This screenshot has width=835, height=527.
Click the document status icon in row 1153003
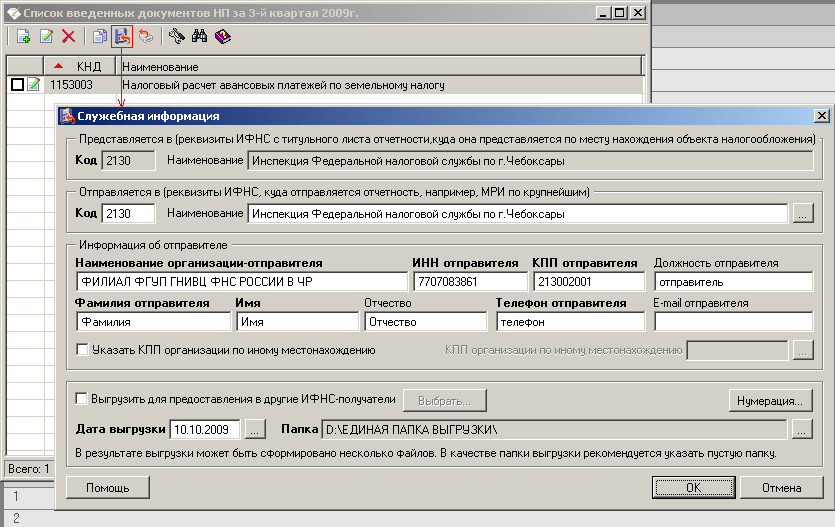(x=34, y=84)
